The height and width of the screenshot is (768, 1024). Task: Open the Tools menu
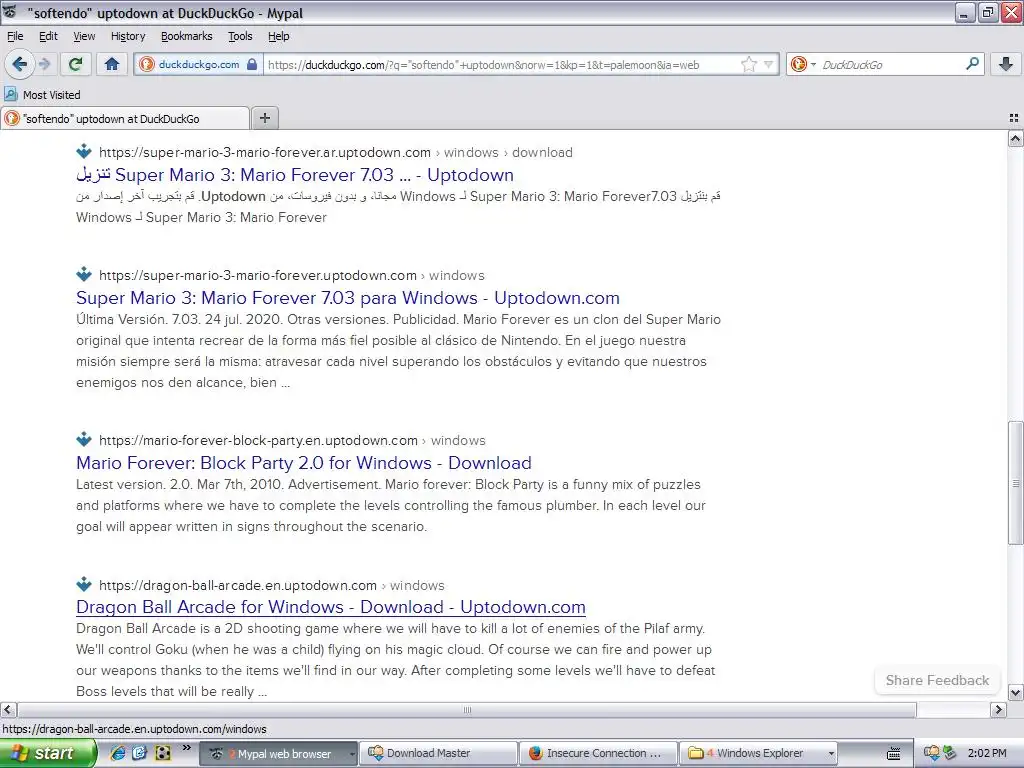coord(240,36)
